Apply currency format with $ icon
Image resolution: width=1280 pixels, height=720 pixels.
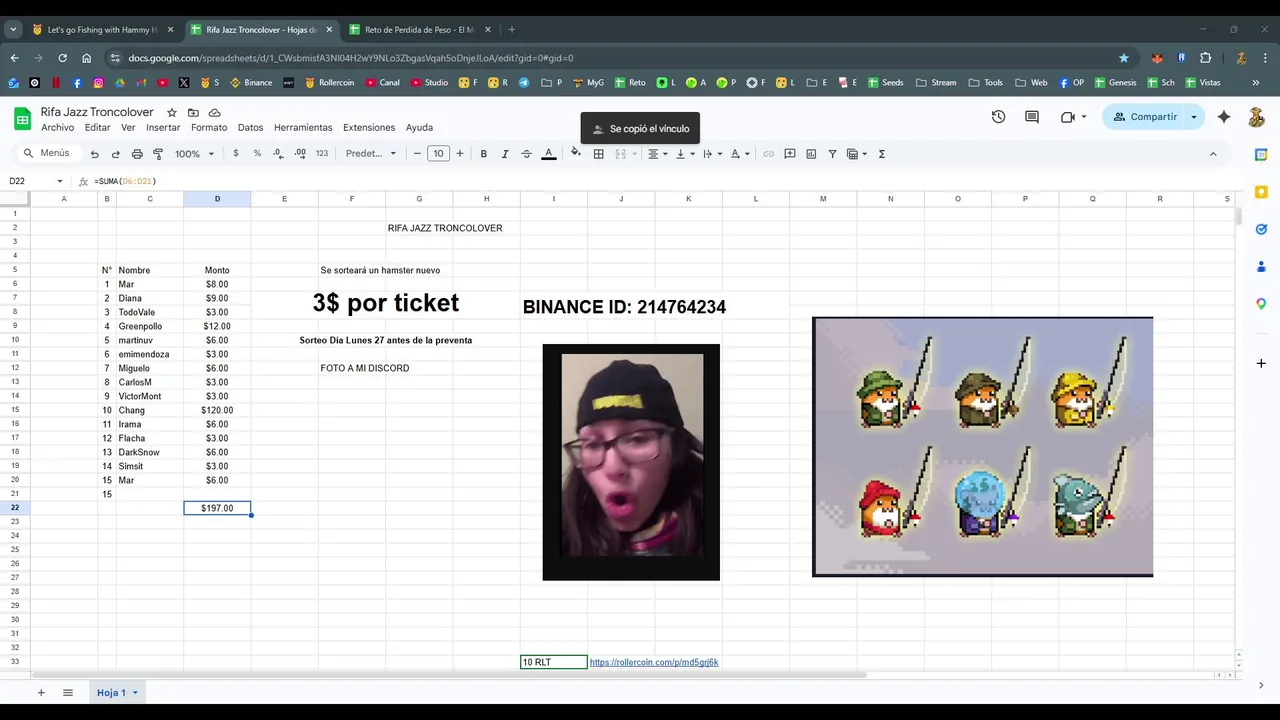coord(236,154)
